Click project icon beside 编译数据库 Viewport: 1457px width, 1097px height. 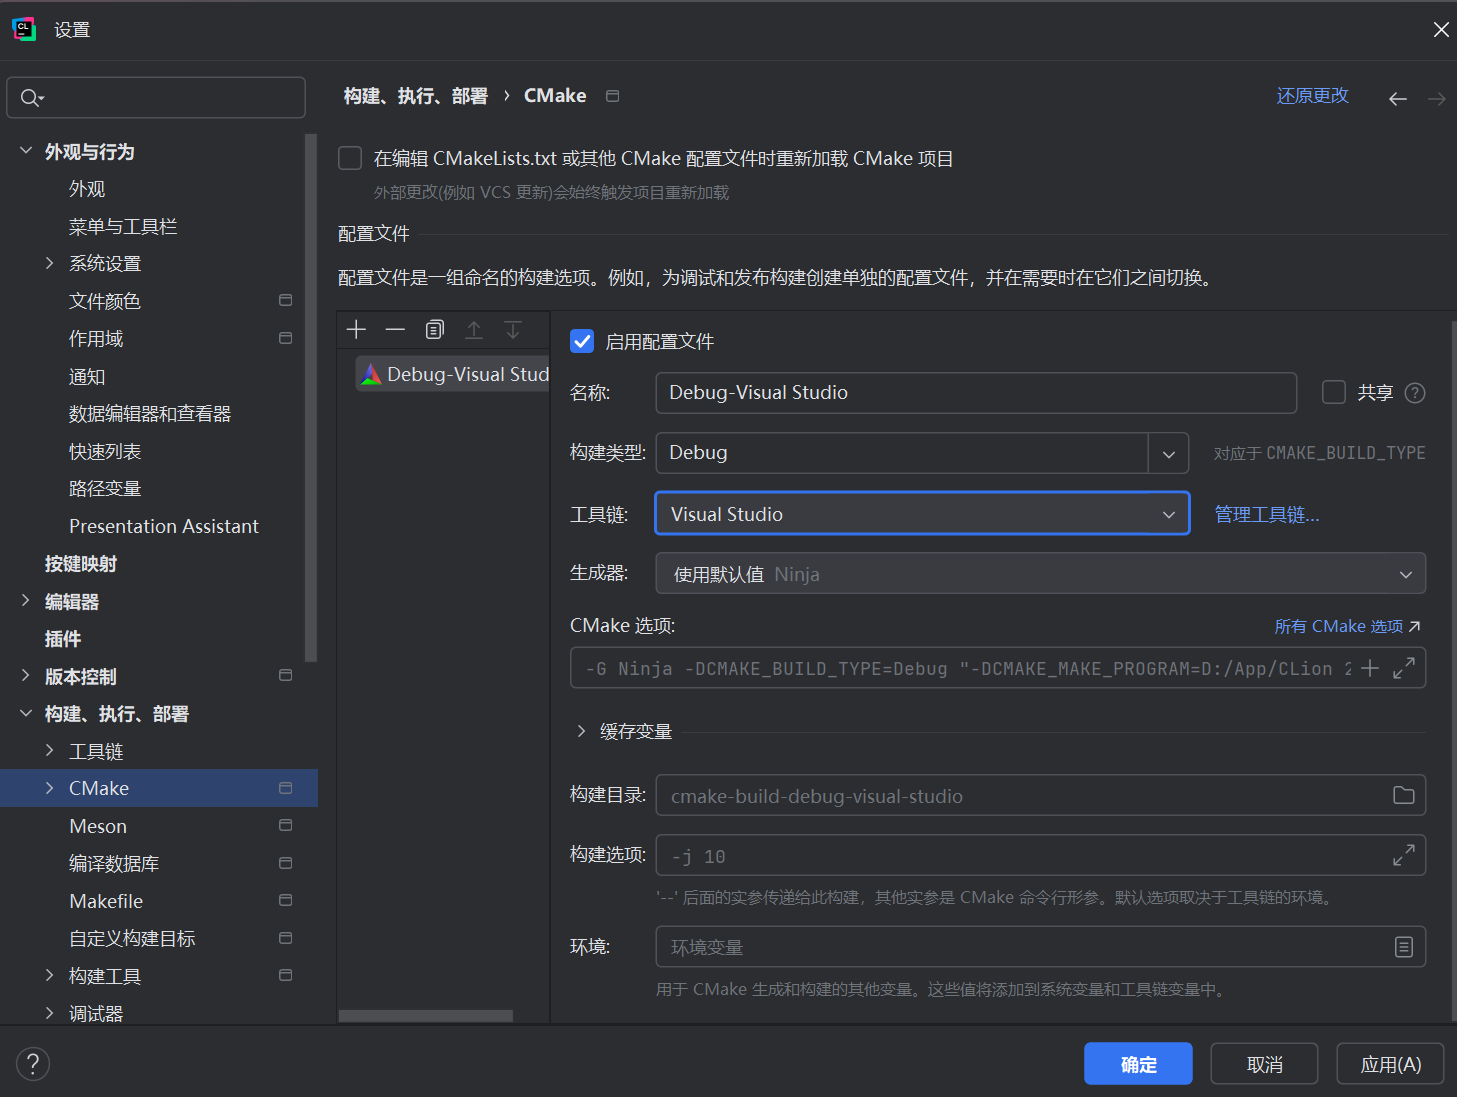(285, 862)
